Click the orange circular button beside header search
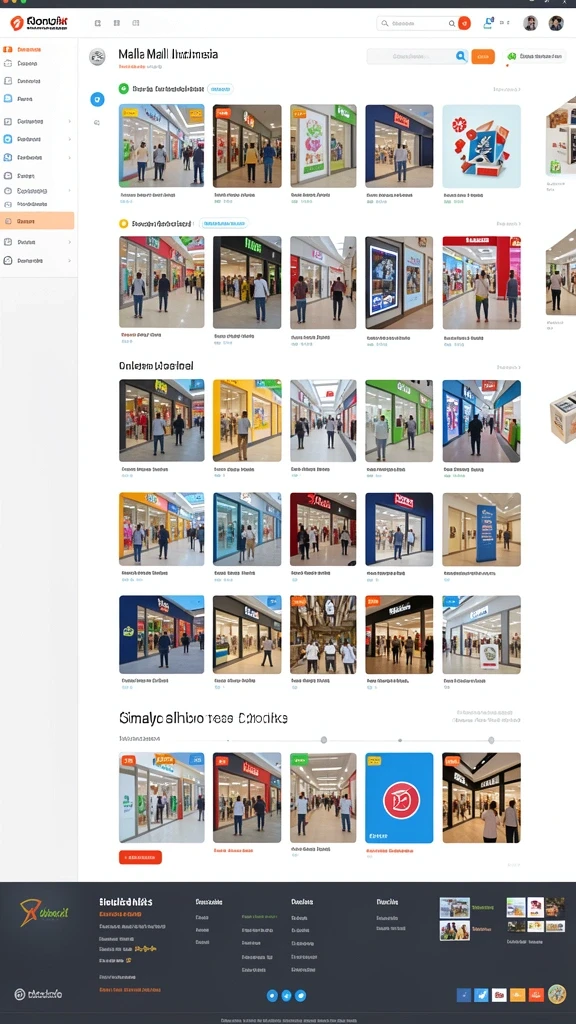Image resolution: width=576 pixels, height=1024 pixels. [x=464, y=23]
